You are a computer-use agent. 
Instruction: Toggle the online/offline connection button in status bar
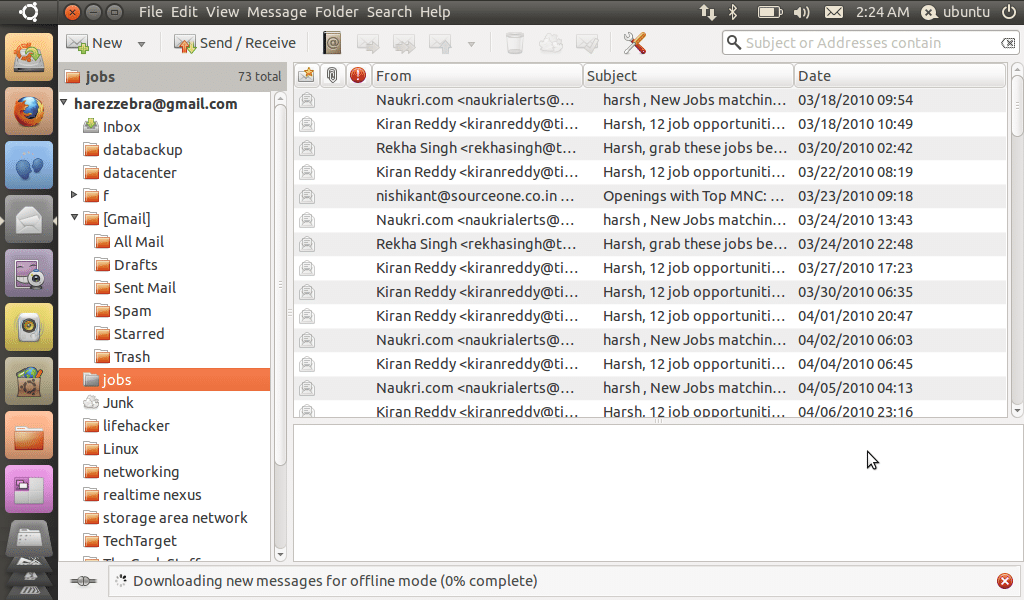click(84, 581)
